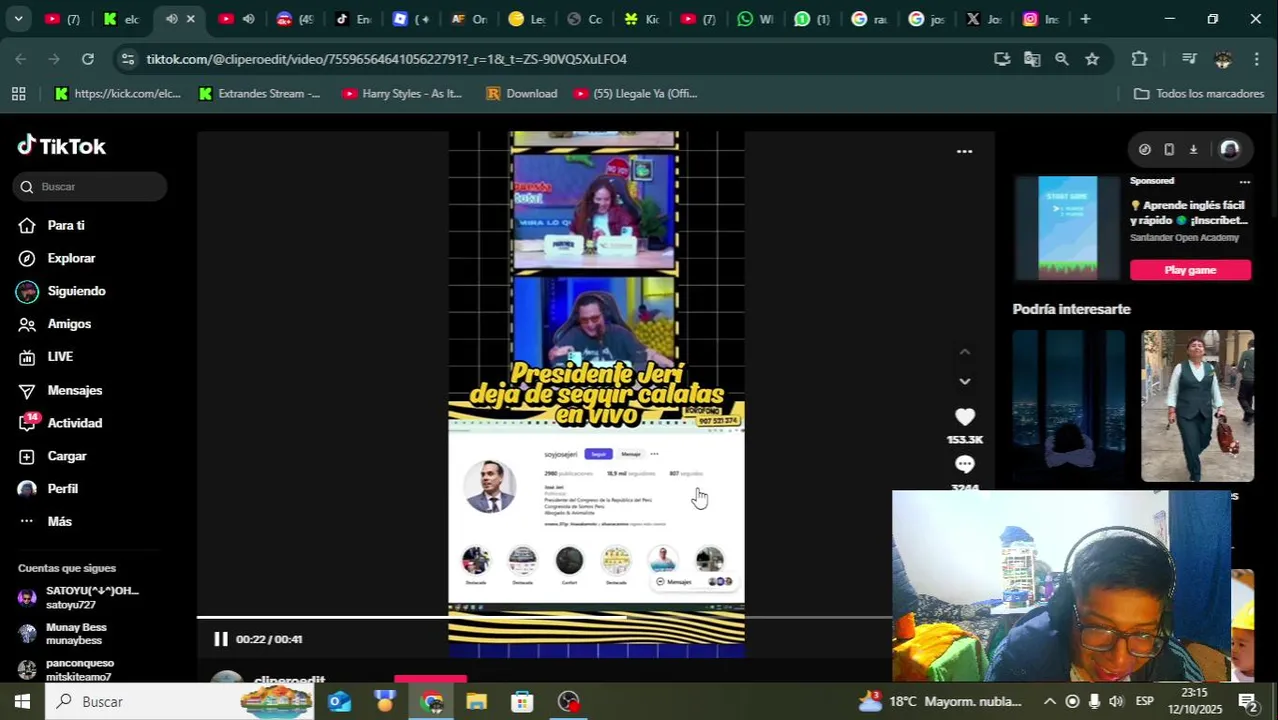This screenshot has height=720, width=1278.
Task: Open Aprende inglés fácil ad title
Action: tap(1190, 212)
